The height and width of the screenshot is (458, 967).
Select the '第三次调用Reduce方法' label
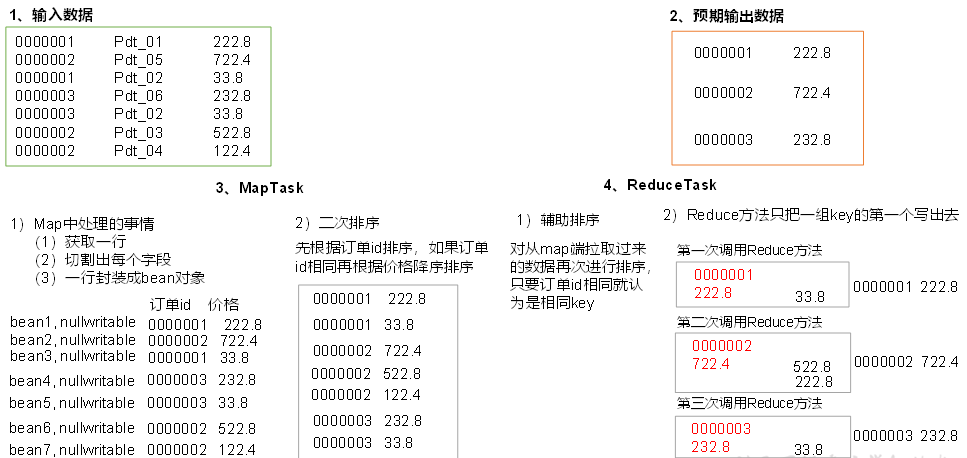click(749, 403)
